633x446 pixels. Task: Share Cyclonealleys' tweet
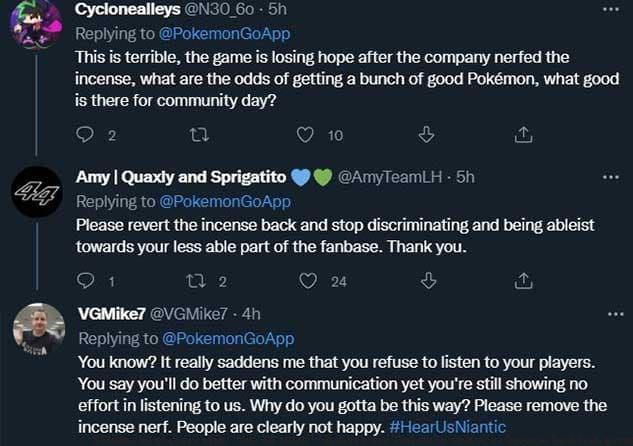[521, 135]
